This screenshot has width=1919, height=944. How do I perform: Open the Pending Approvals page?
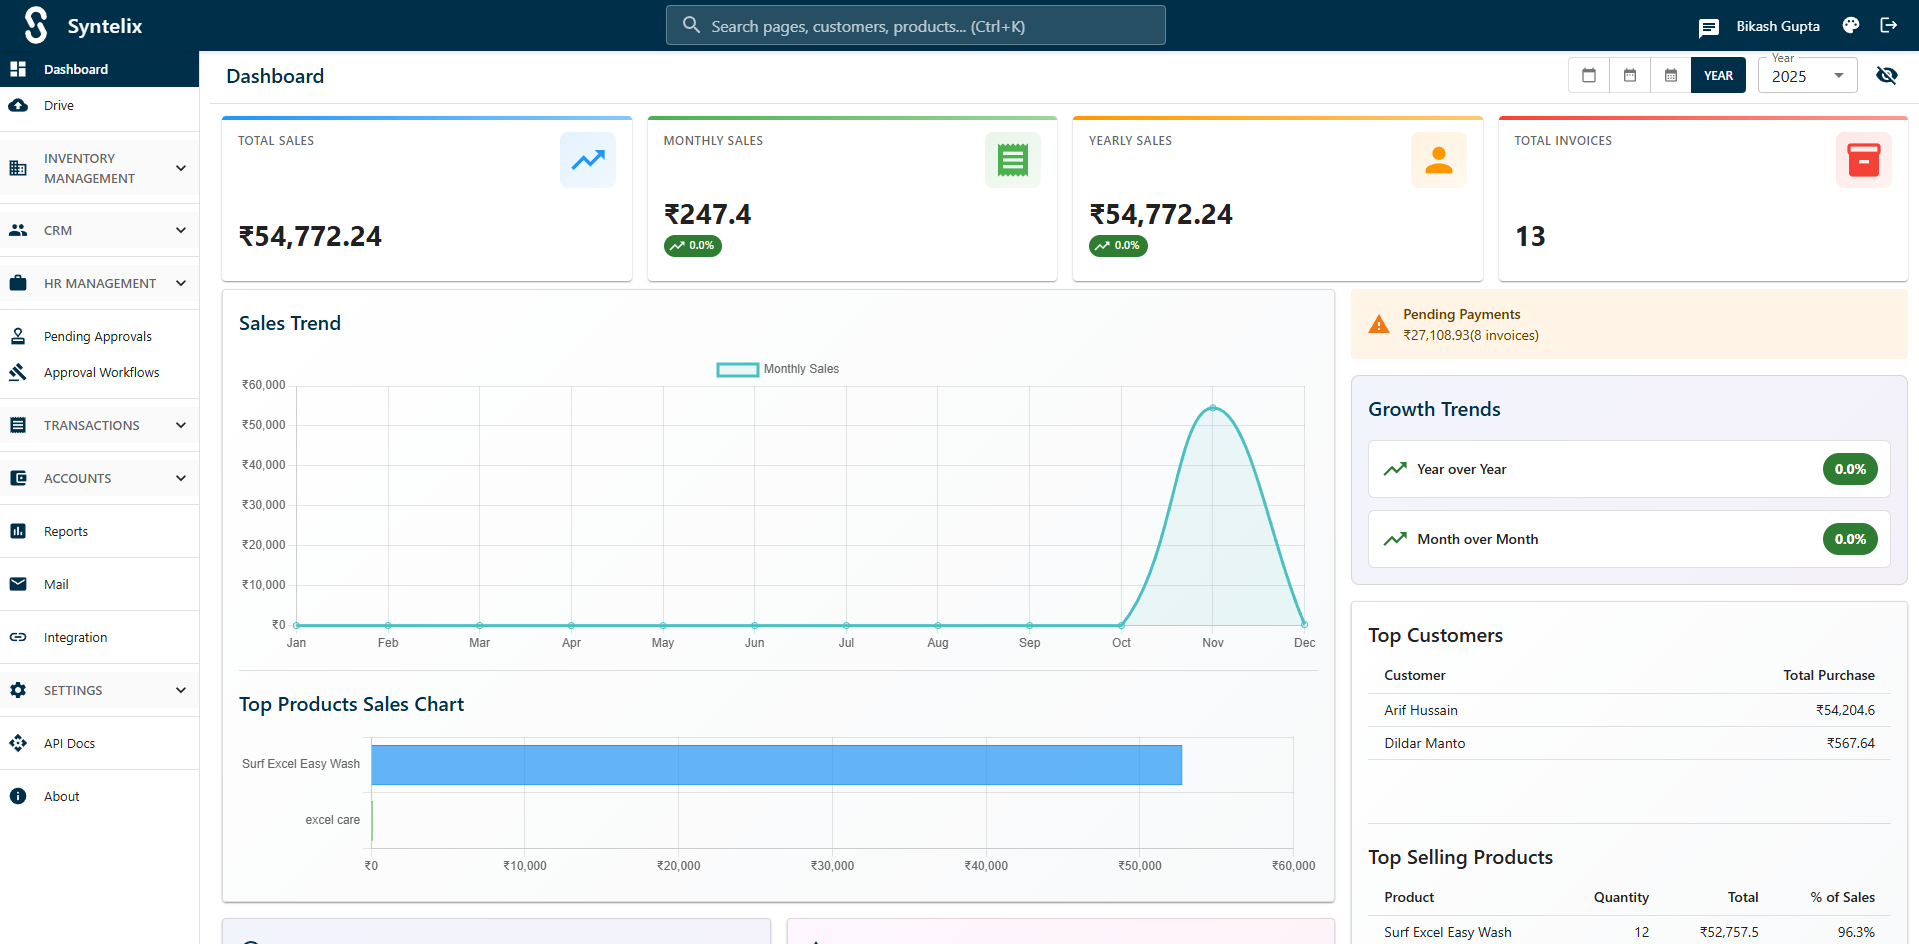tap(97, 336)
